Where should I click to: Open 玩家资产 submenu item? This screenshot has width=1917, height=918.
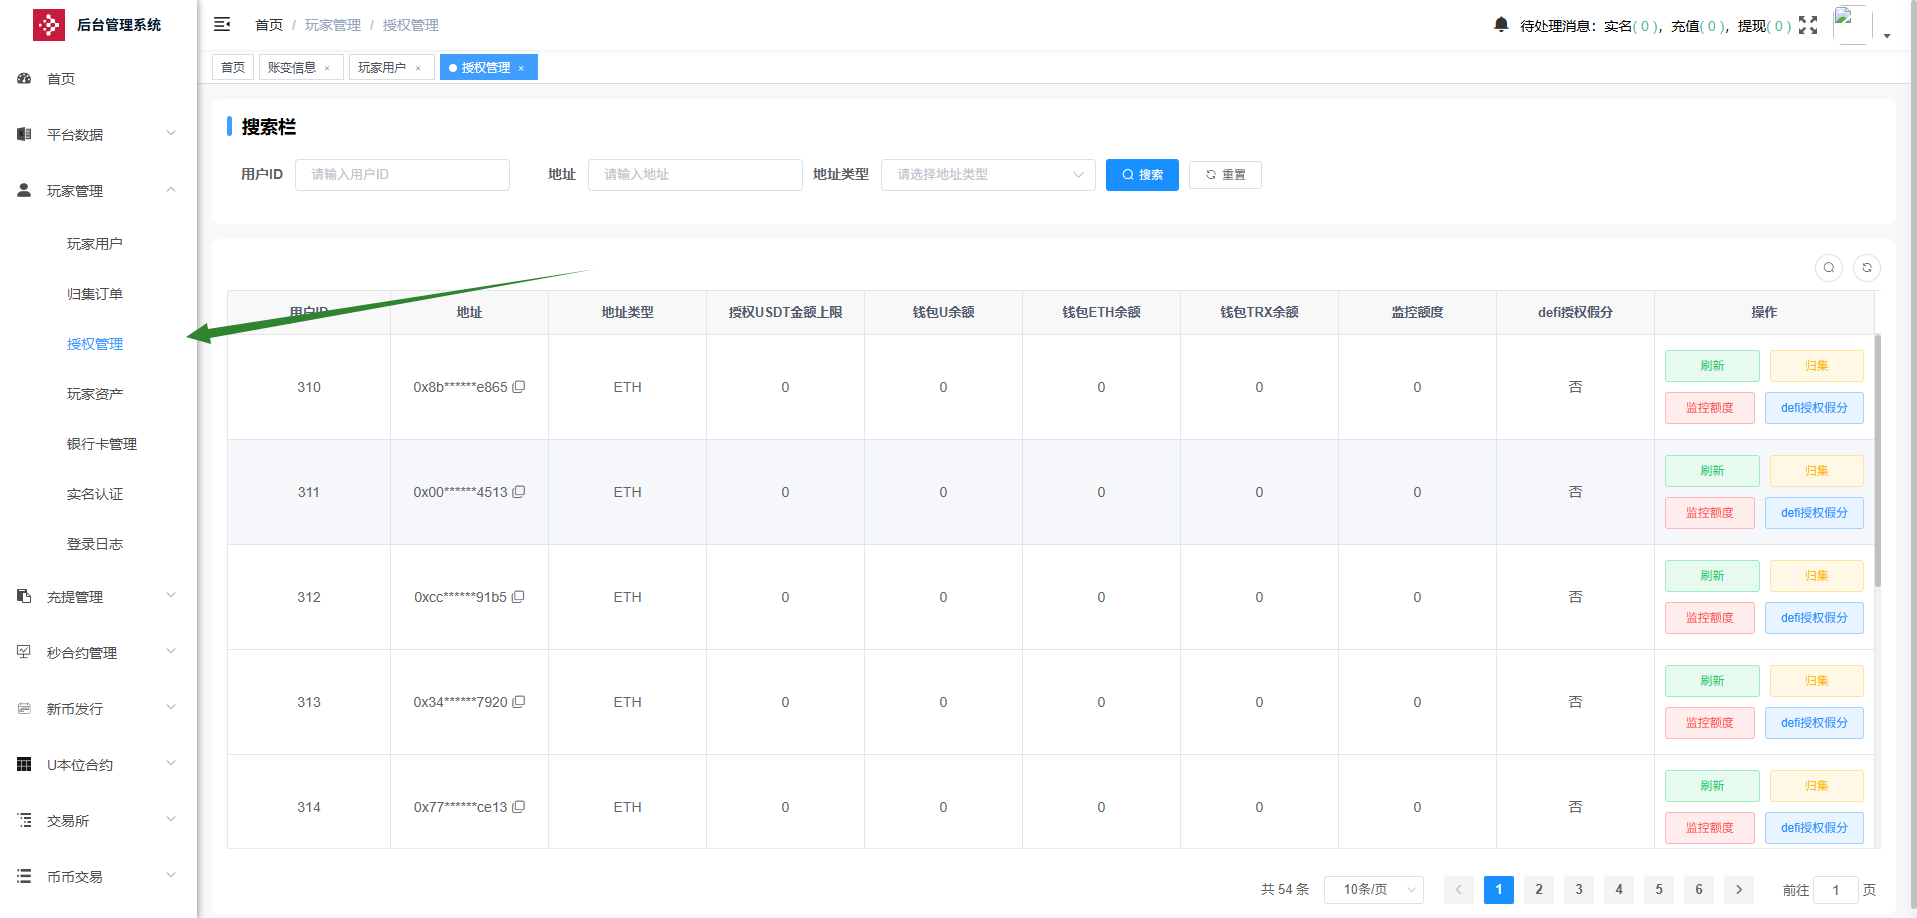pyautogui.click(x=98, y=394)
